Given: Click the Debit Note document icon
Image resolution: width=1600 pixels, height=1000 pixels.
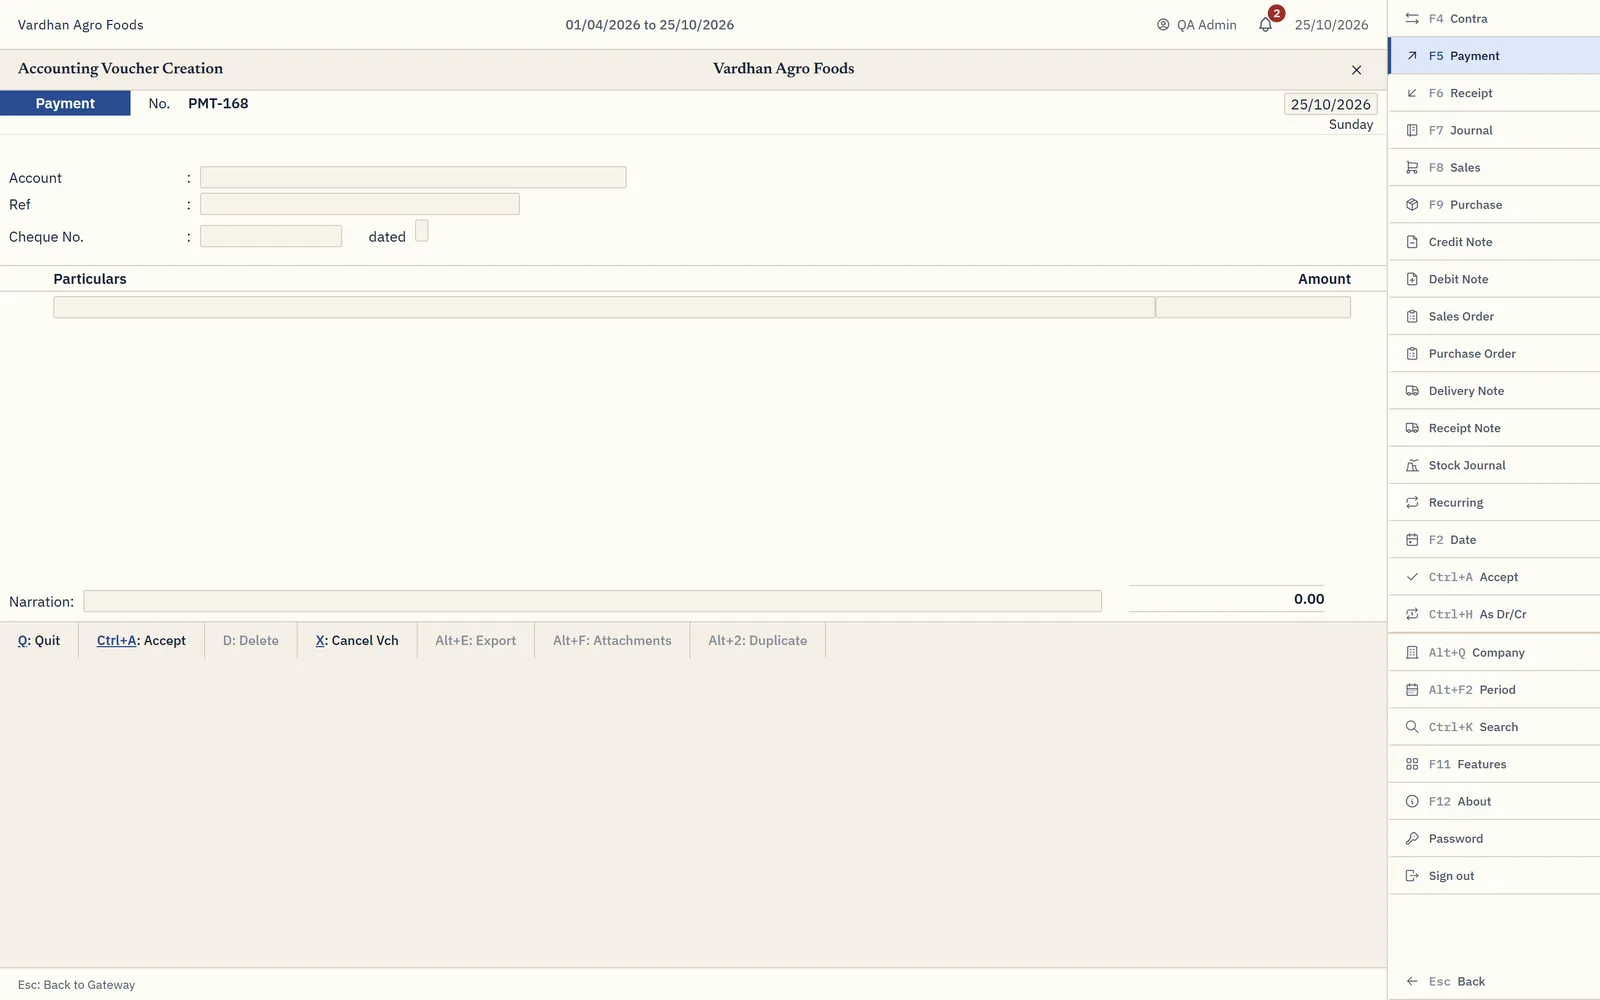Looking at the screenshot, I should point(1412,279).
